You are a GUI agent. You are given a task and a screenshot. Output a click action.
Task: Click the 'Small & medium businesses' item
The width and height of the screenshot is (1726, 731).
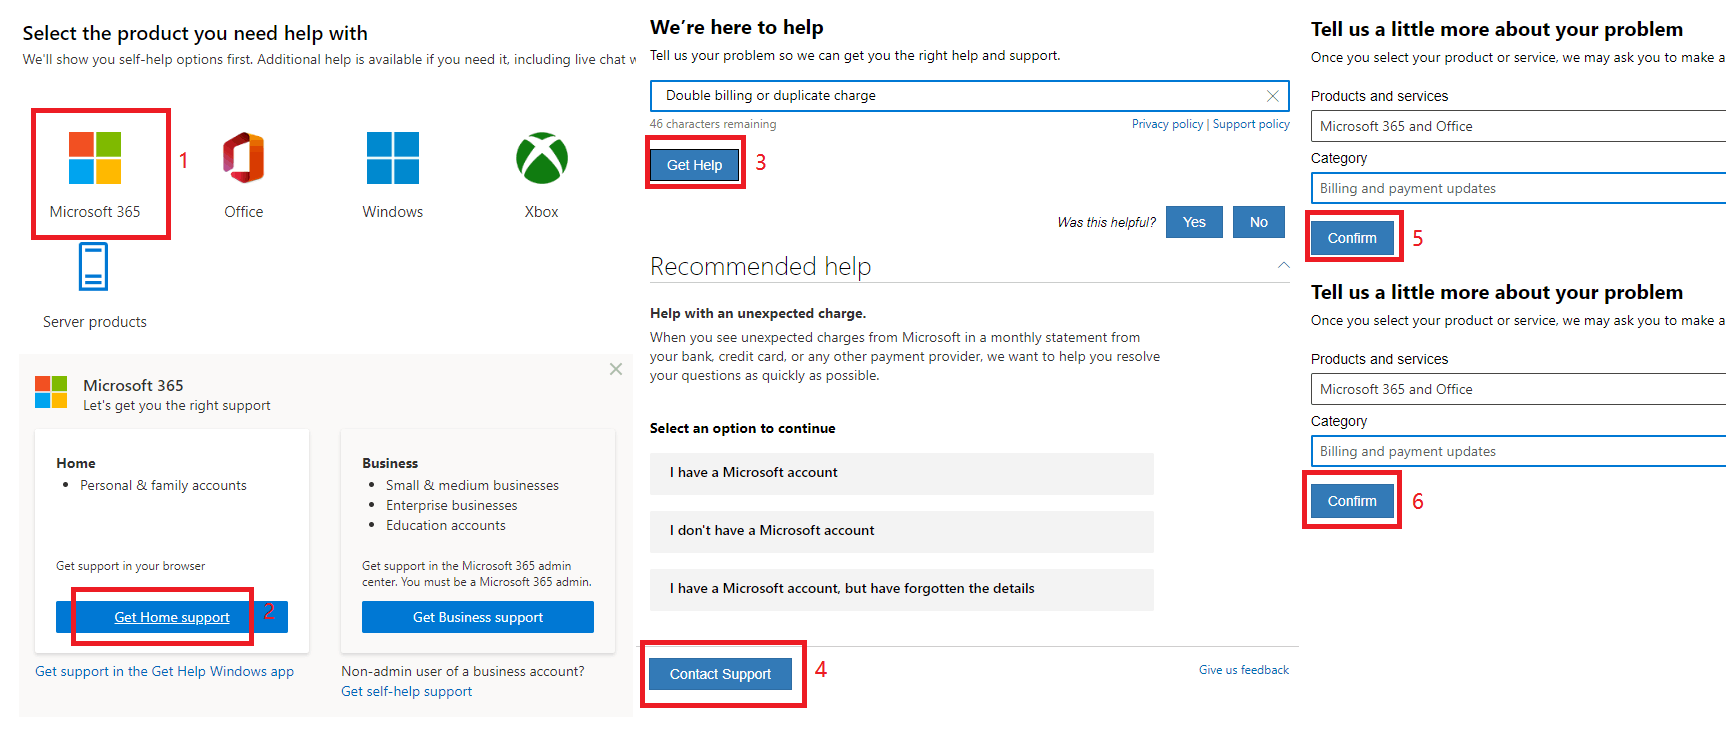[x=472, y=485]
